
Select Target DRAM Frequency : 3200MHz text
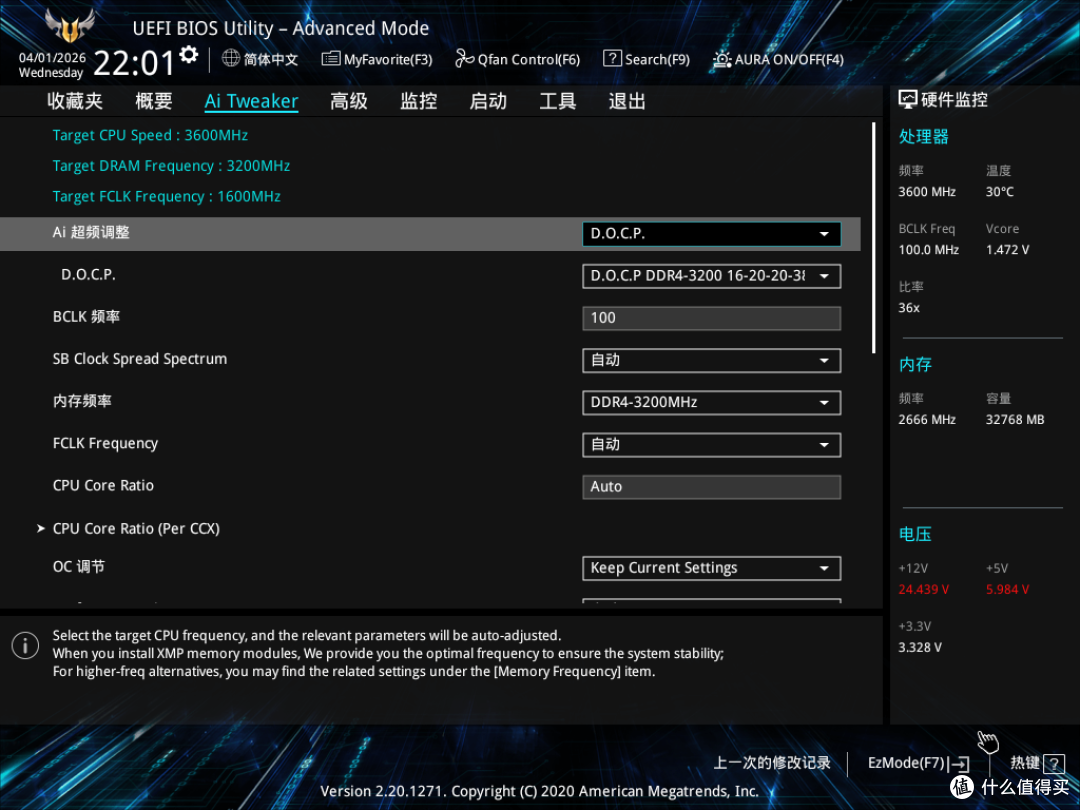click(x=172, y=166)
